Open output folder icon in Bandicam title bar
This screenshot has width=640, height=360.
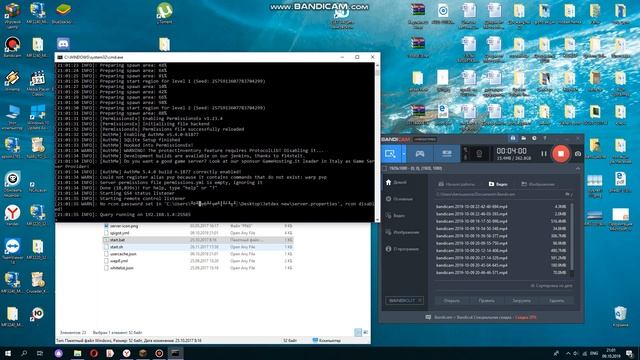(x=523, y=139)
